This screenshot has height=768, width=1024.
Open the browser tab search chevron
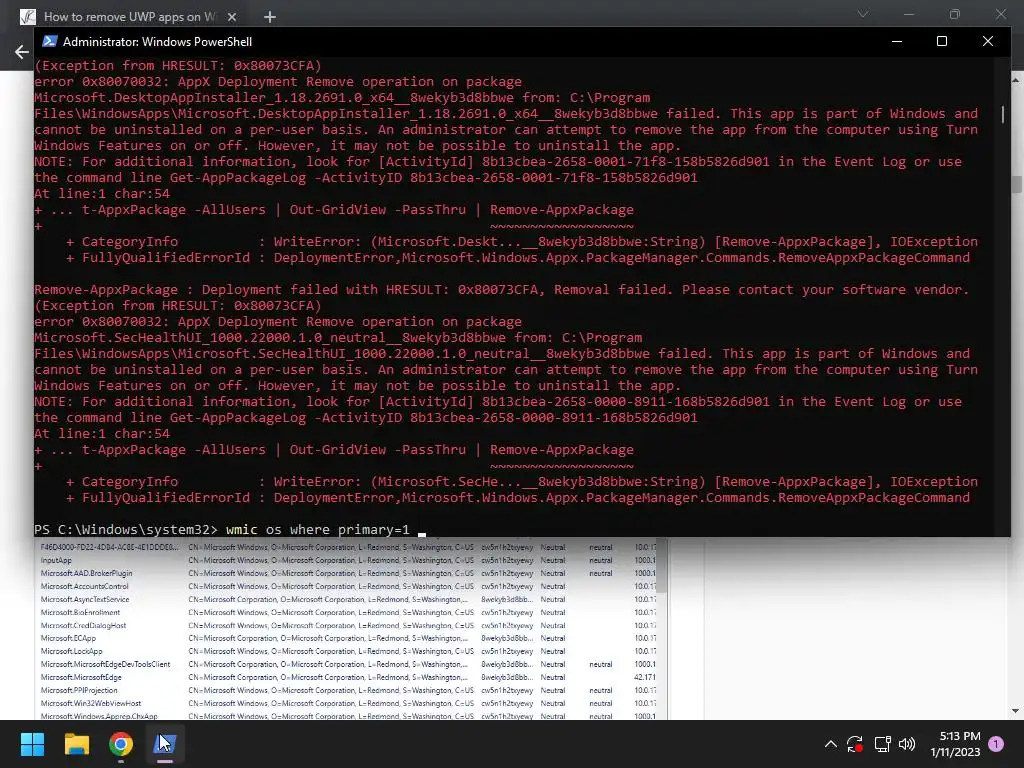[863, 14]
